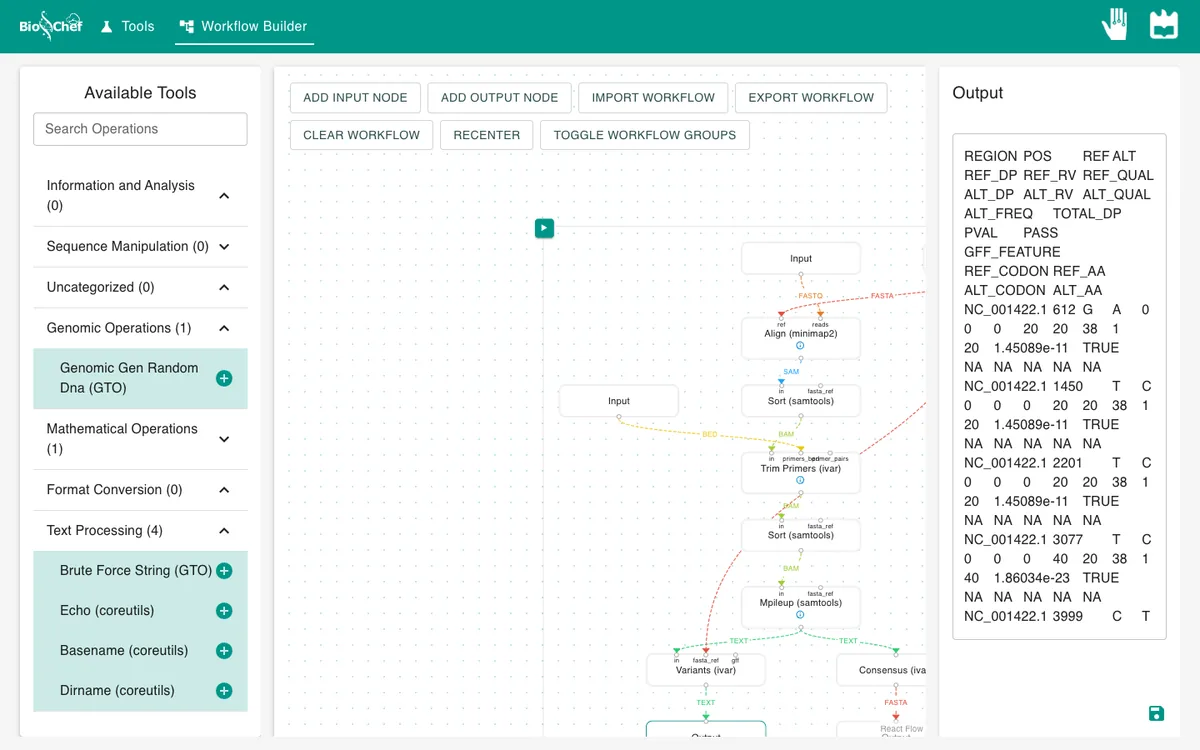Image resolution: width=1200 pixels, height=750 pixels.
Task: Select the Variants (ivar) node
Action: [706, 670]
